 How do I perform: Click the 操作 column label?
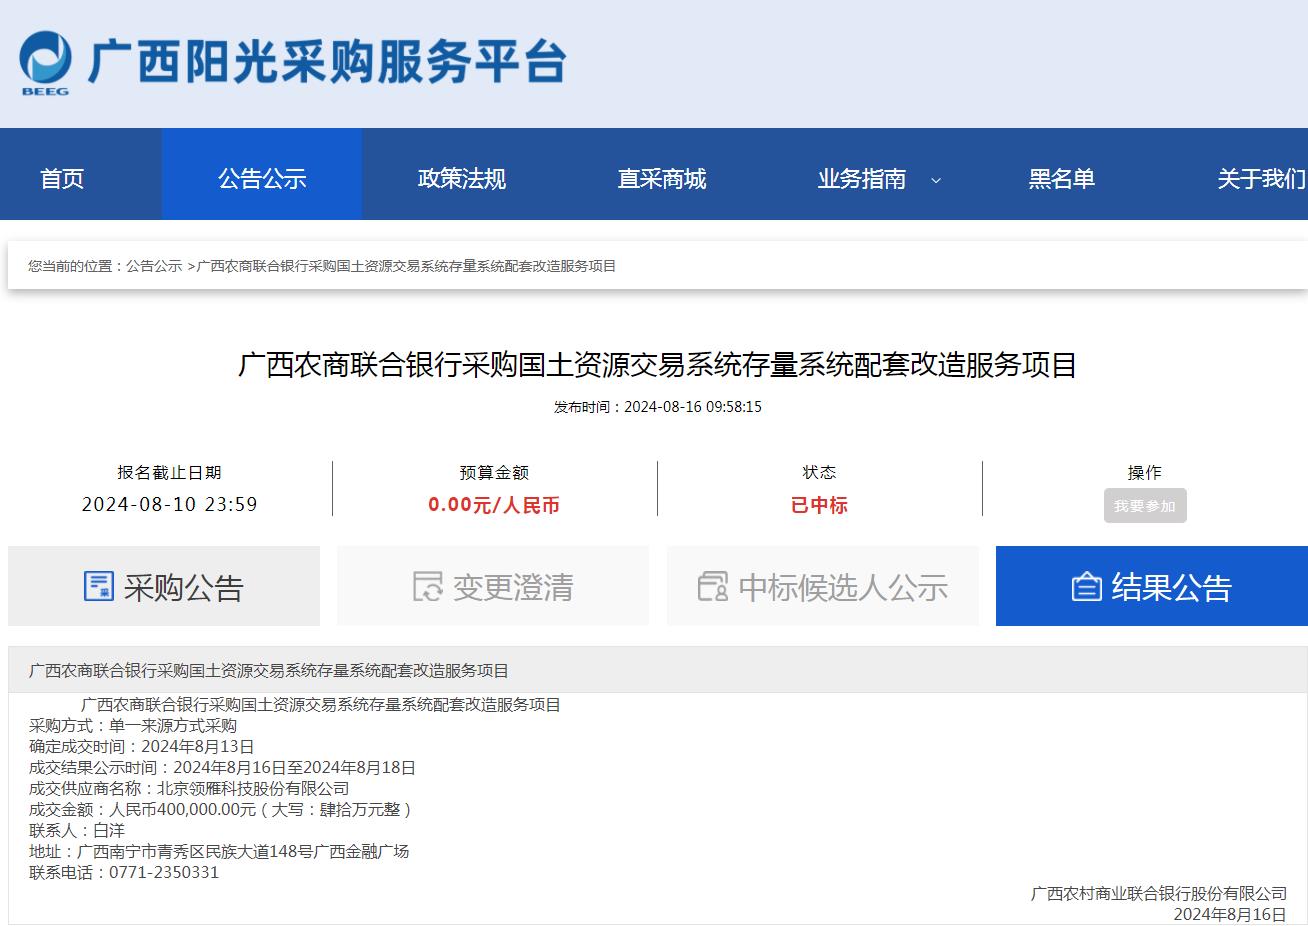point(1145,472)
